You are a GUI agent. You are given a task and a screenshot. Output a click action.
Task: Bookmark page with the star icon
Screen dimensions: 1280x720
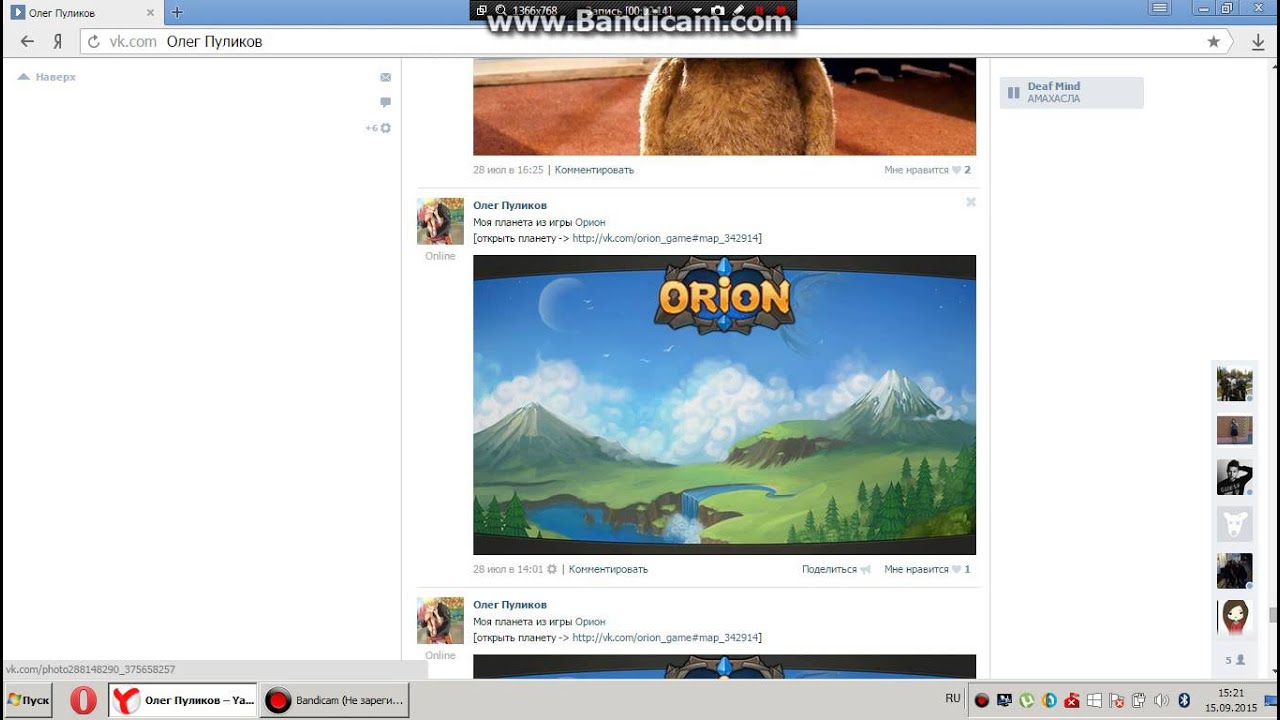coord(1213,42)
